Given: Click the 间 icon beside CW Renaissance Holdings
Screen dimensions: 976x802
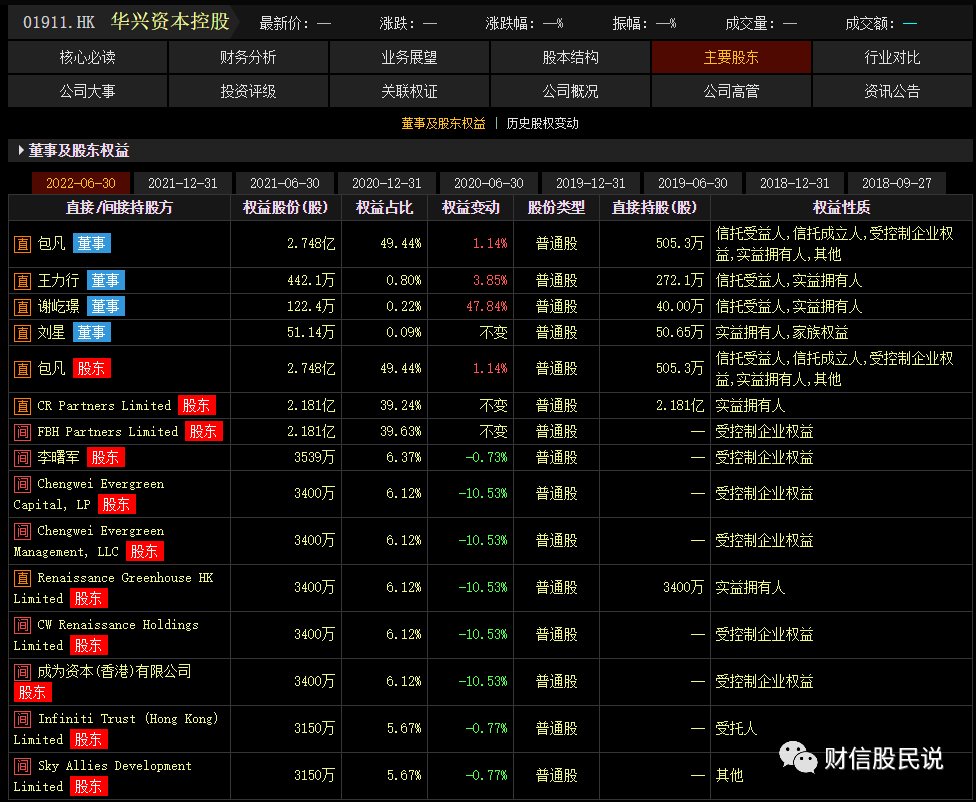Looking at the screenshot, I should click(22, 625).
